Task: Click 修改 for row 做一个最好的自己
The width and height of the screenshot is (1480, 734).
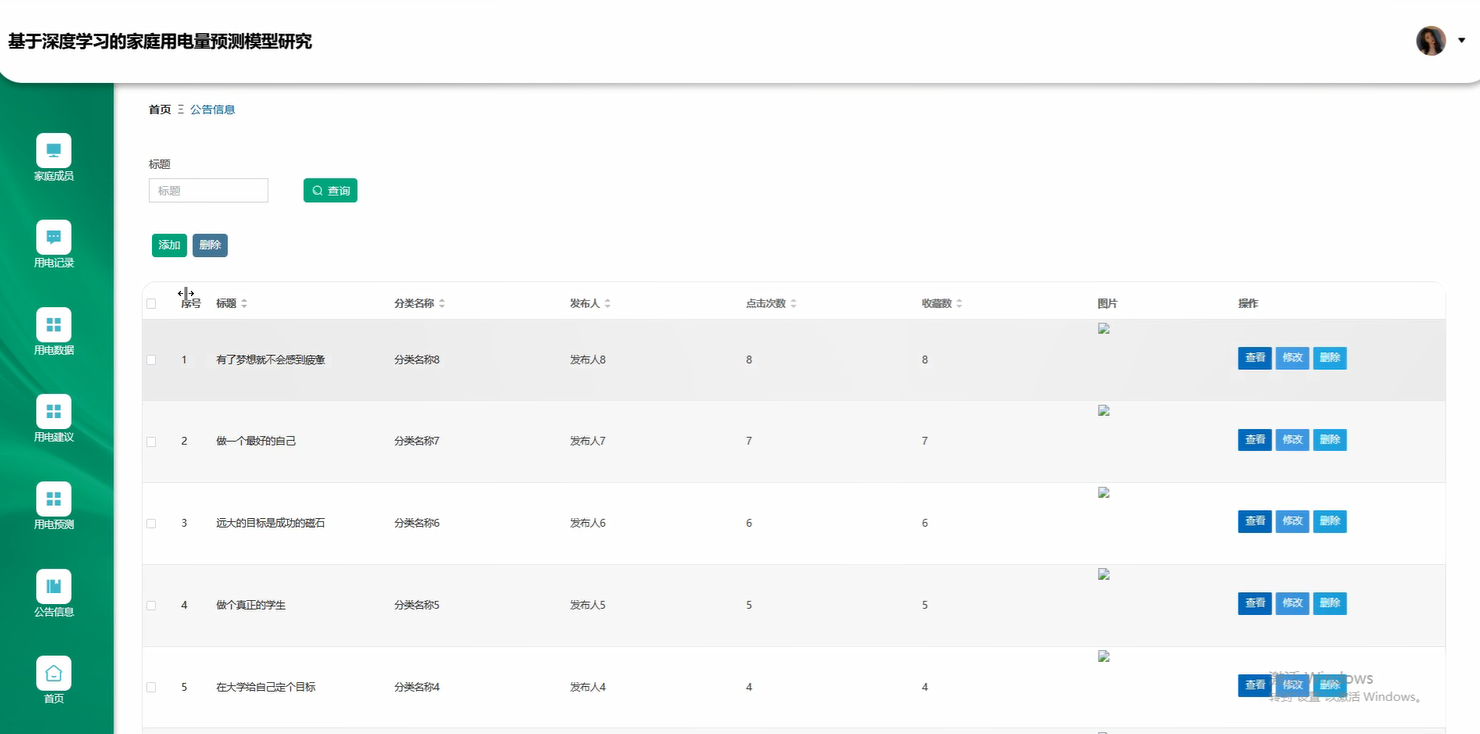Action: tap(1292, 440)
